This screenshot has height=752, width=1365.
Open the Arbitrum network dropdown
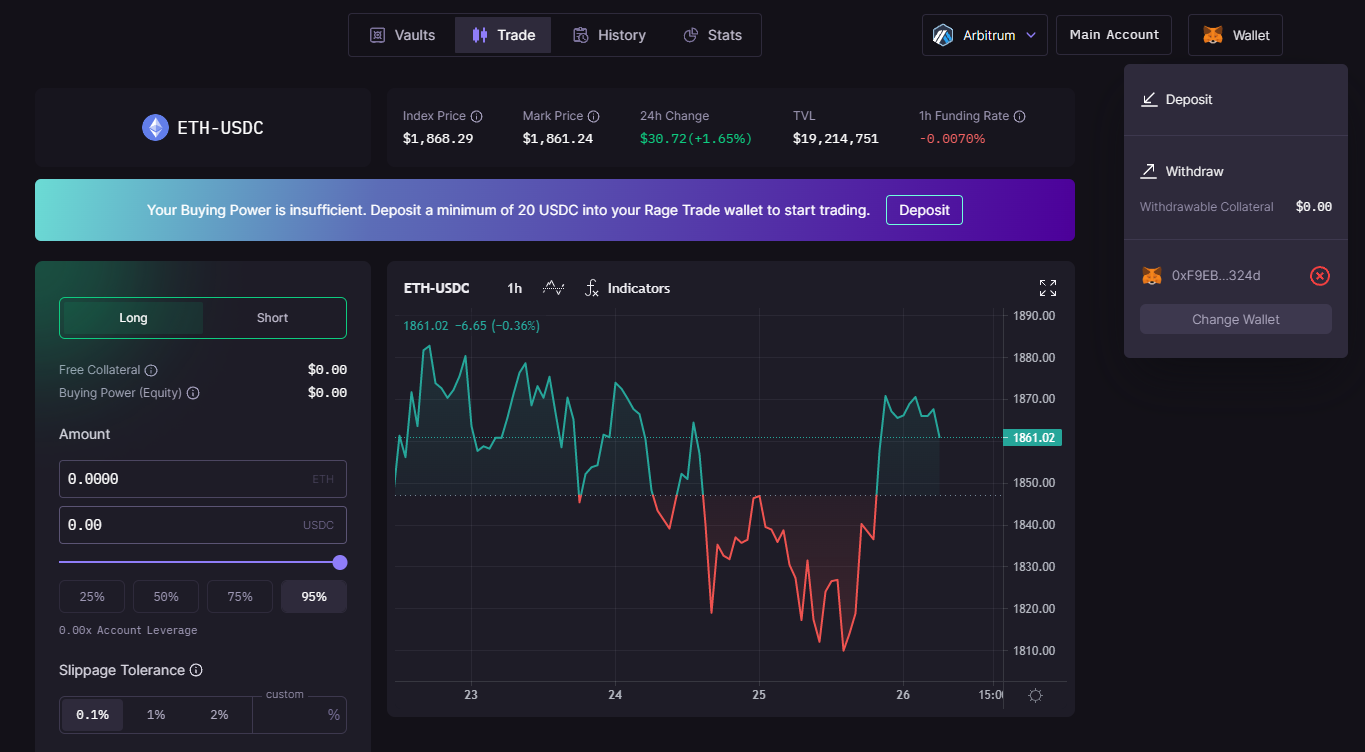(x=984, y=35)
